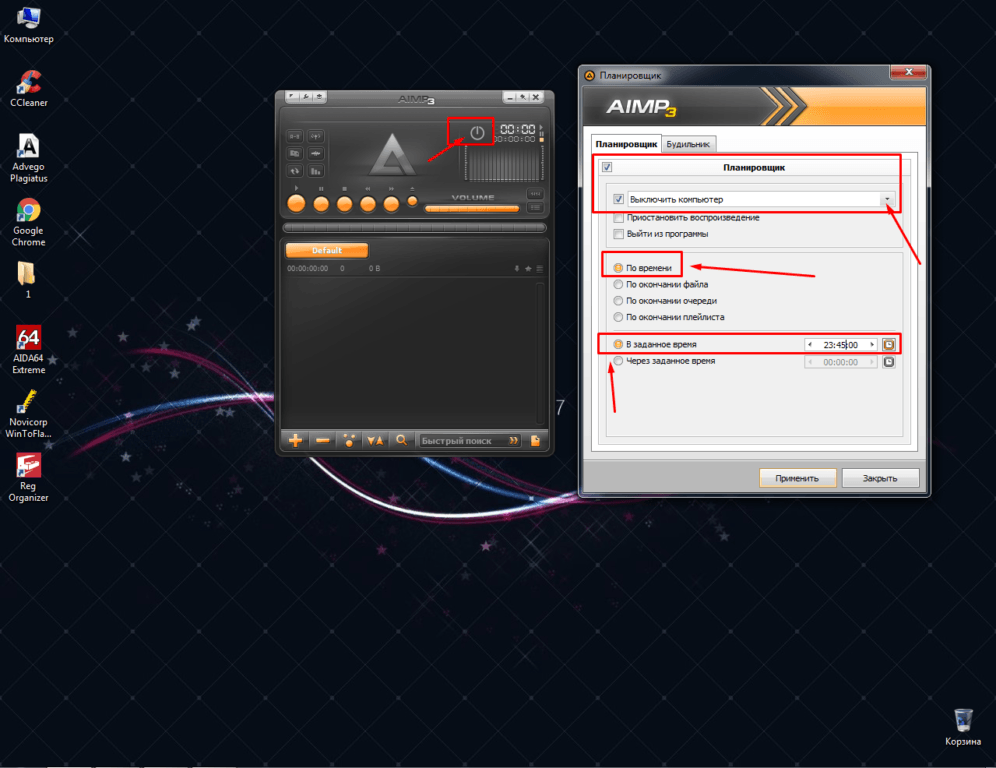Increase the 23:45:00 time with right arrow
This screenshot has height=768, width=996.
[872, 345]
